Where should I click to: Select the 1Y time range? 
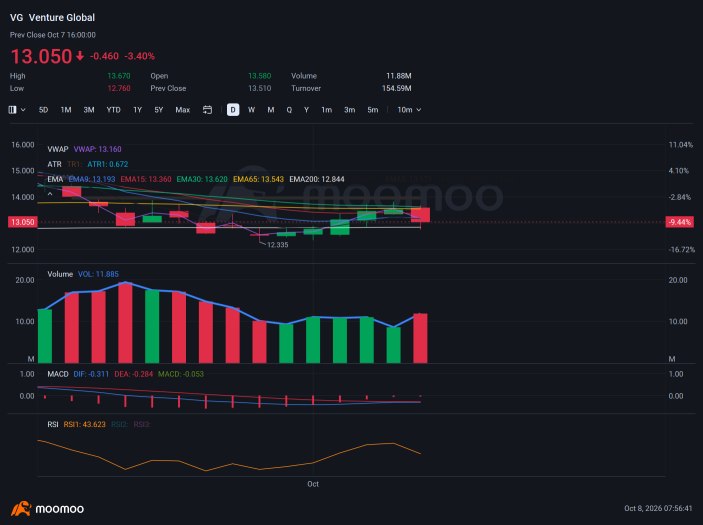(138, 110)
